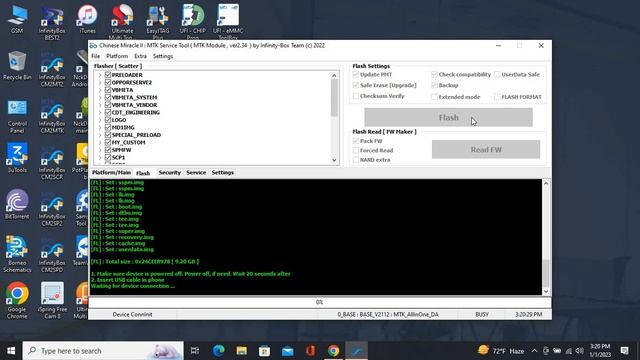Expand OPPORESERVE2 tree node

[x=100, y=82]
